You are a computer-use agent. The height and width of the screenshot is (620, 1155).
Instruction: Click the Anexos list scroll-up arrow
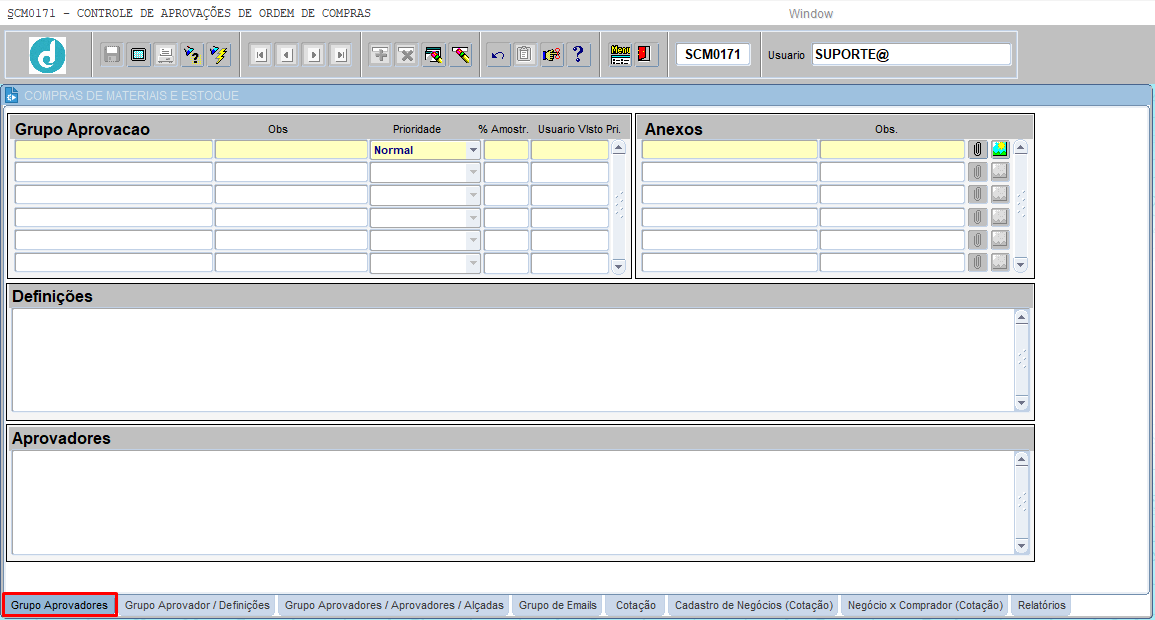pos(1020,148)
